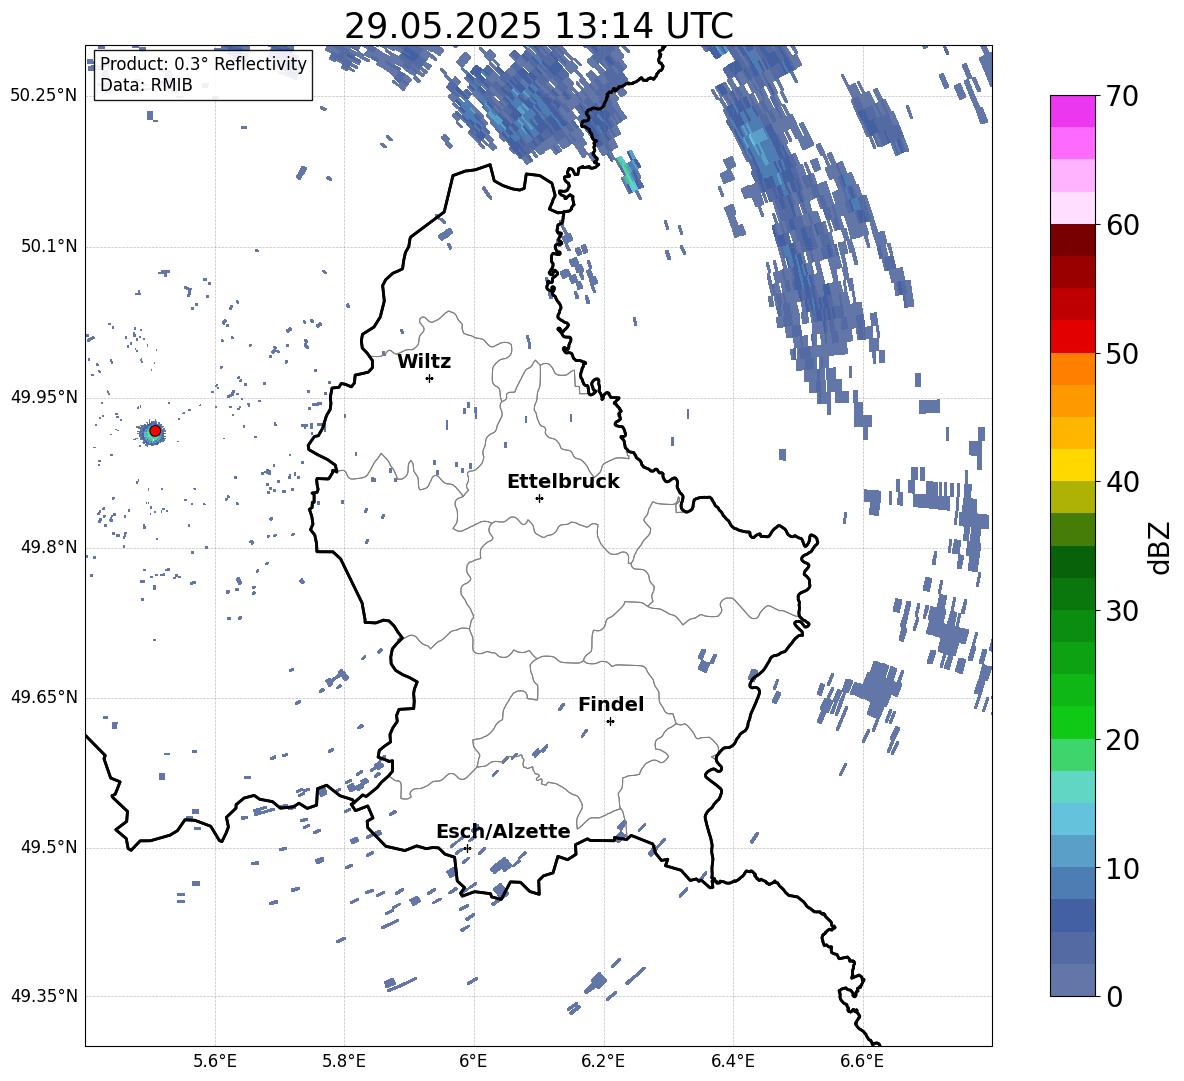The image size is (1184, 1081).
Task: Click the 50.1°N latitude label
Action: [x=48, y=246]
